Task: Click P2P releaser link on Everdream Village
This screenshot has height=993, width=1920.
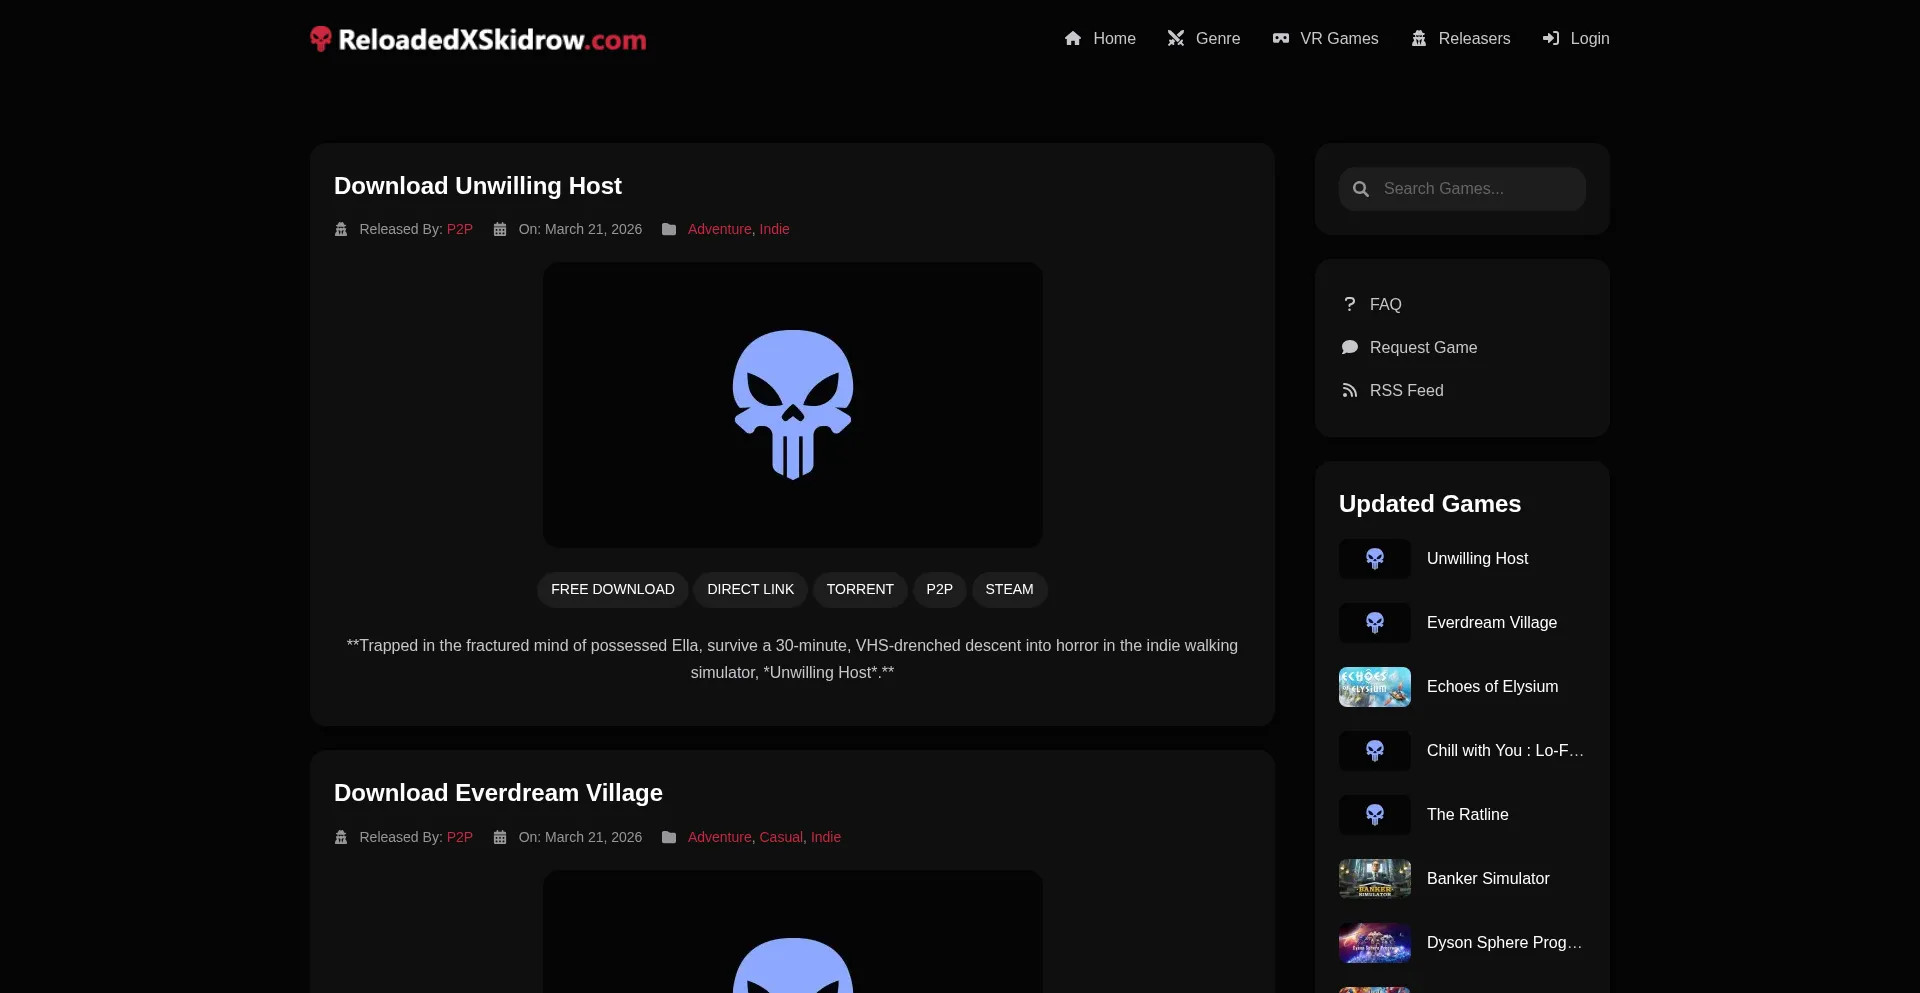Action: pyautogui.click(x=460, y=837)
